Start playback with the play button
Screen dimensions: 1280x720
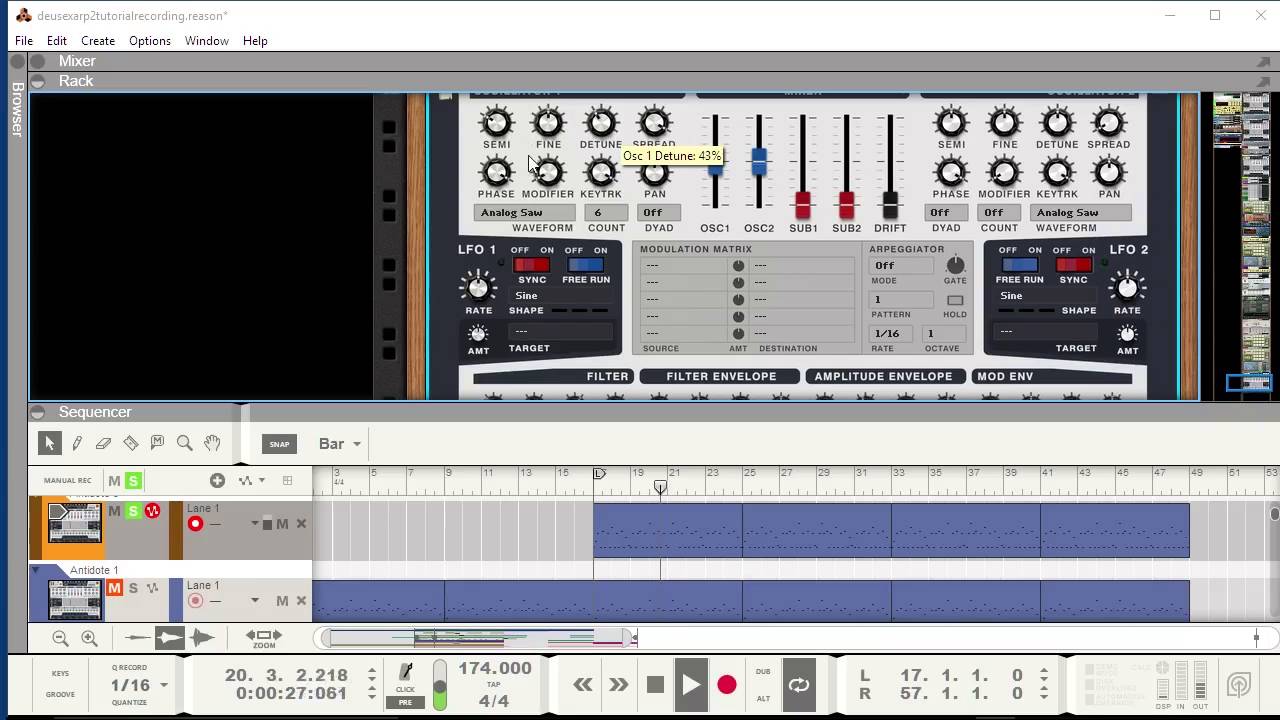pos(691,685)
